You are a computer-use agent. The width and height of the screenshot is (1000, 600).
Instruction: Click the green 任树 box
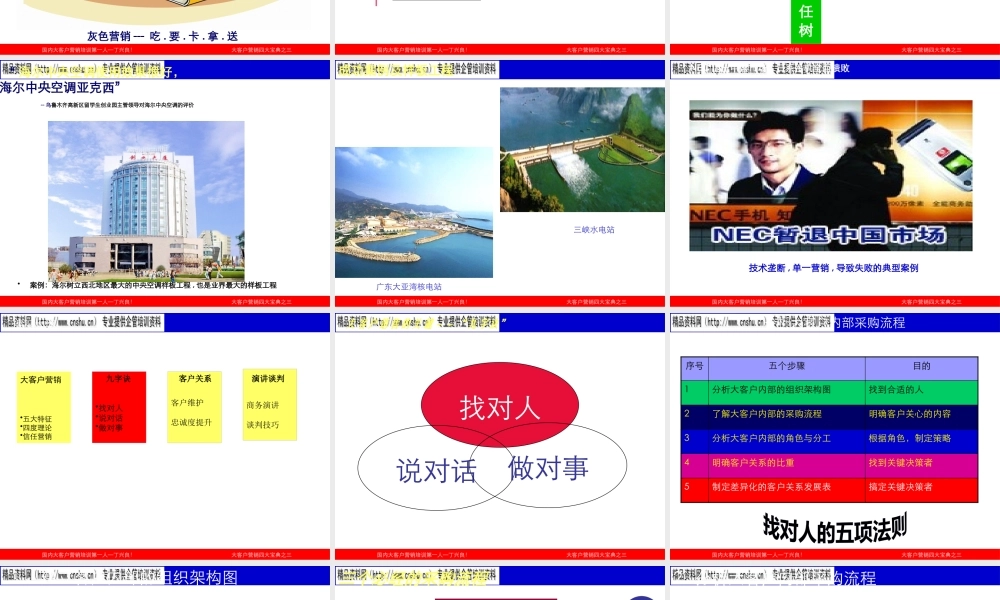click(x=806, y=21)
